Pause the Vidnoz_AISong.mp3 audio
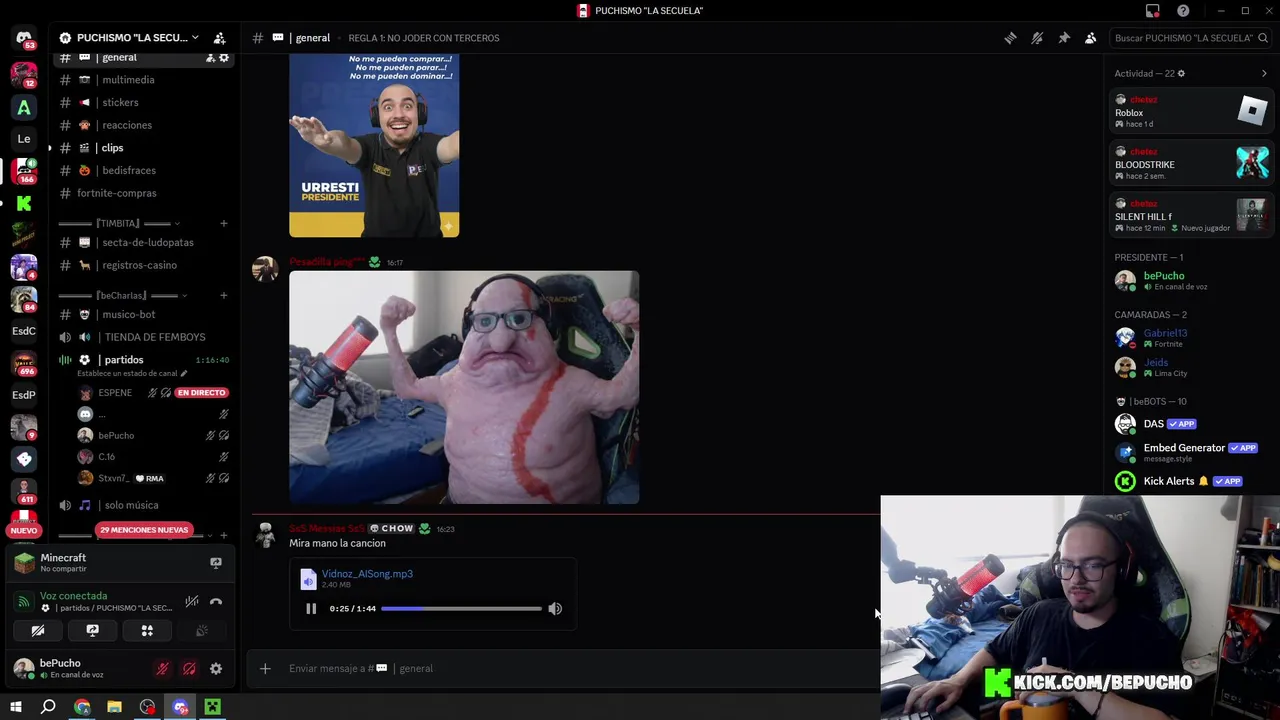The height and width of the screenshot is (720, 1280). (311, 608)
